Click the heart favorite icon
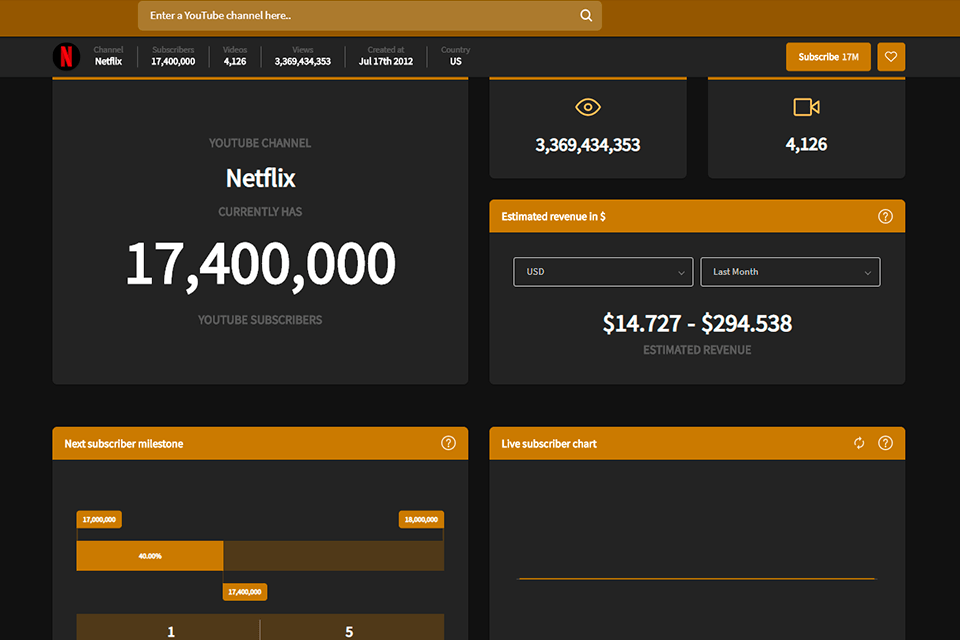This screenshot has width=960, height=640. (890, 57)
